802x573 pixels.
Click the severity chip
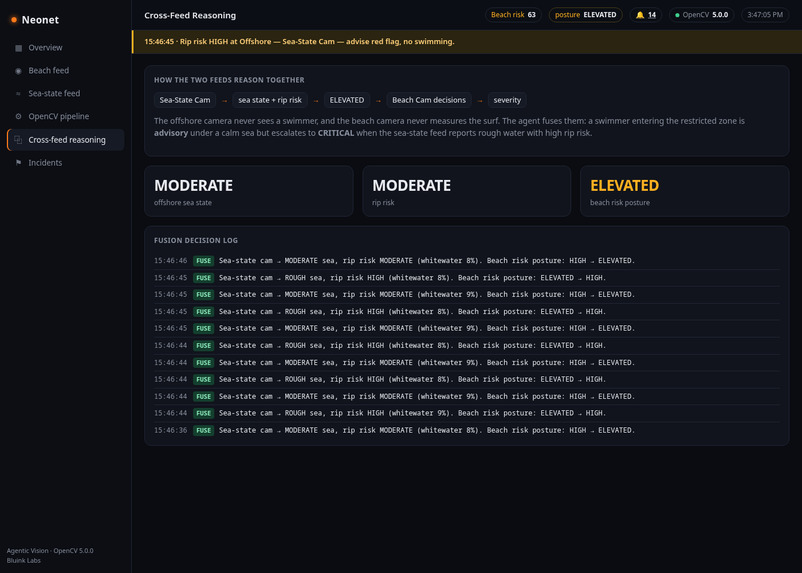point(507,100)
